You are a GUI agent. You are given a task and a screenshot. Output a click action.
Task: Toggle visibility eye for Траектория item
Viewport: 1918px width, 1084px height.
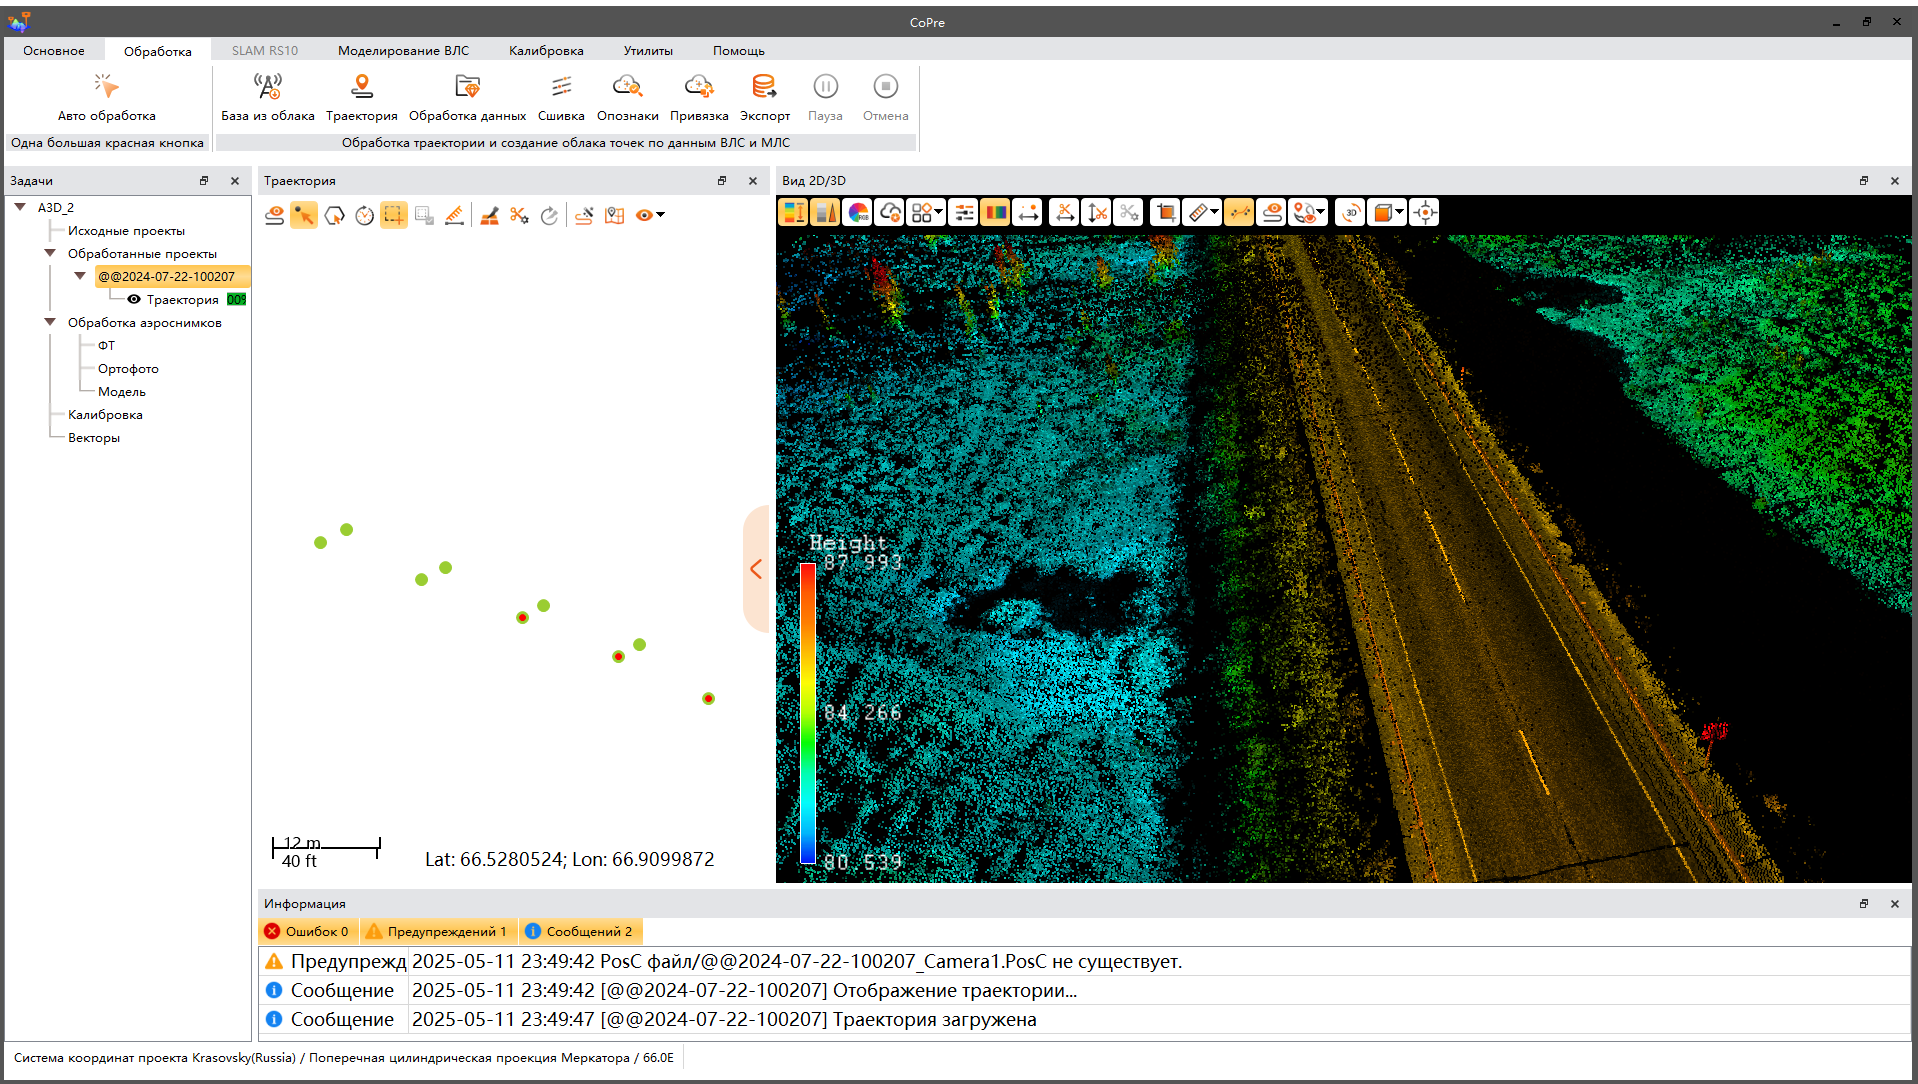[134, 300]
